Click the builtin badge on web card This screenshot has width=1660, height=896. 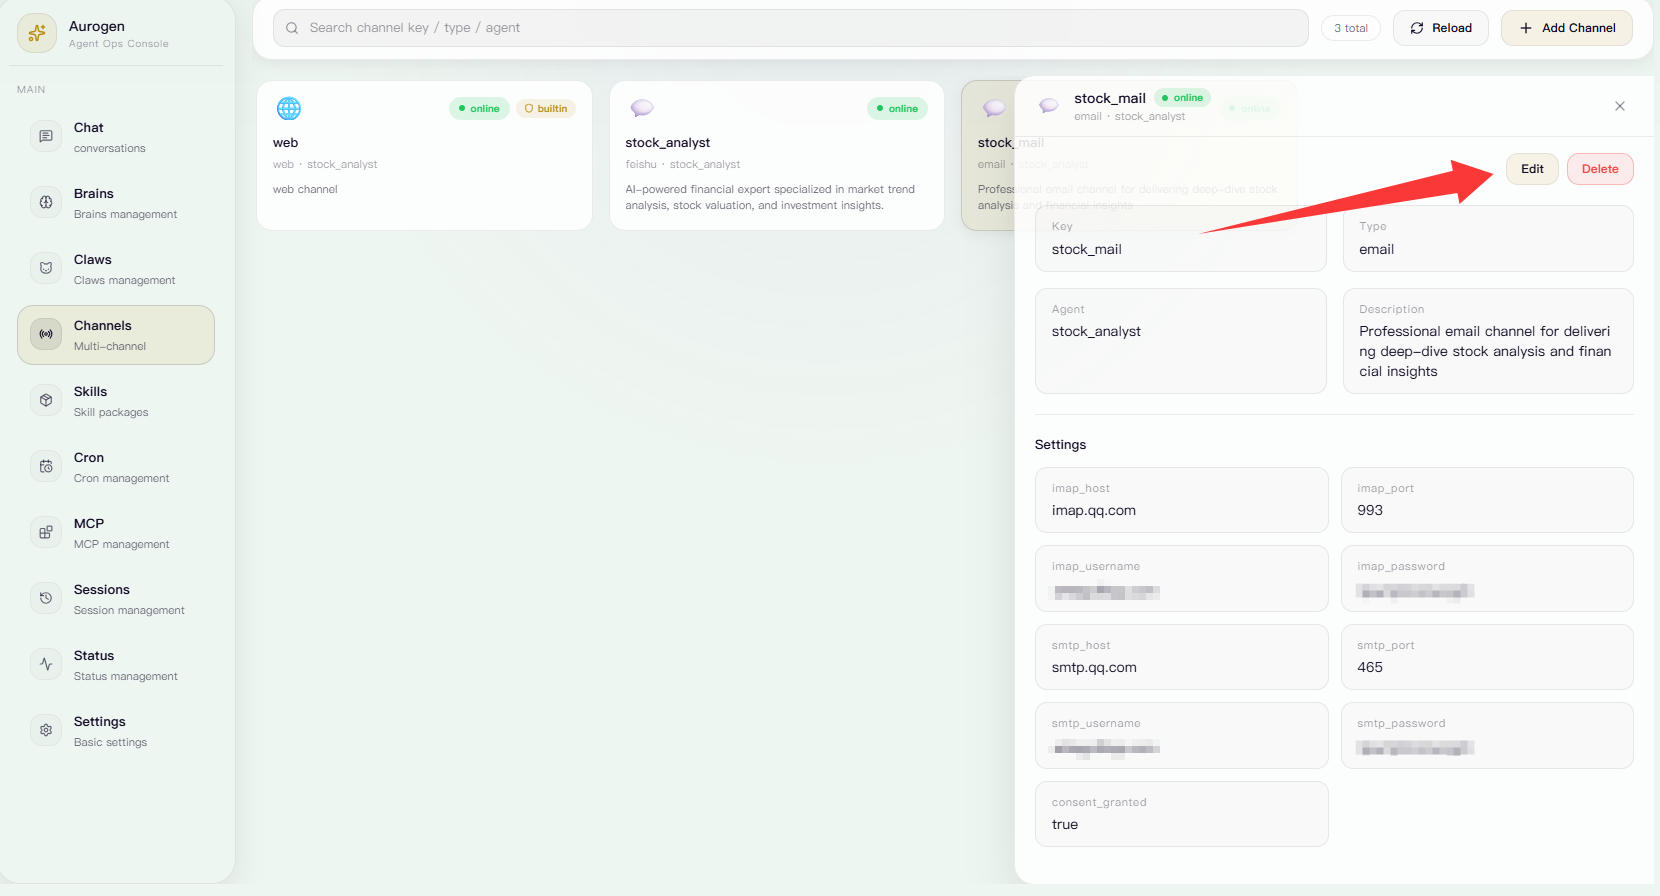[x=546, y=108]
